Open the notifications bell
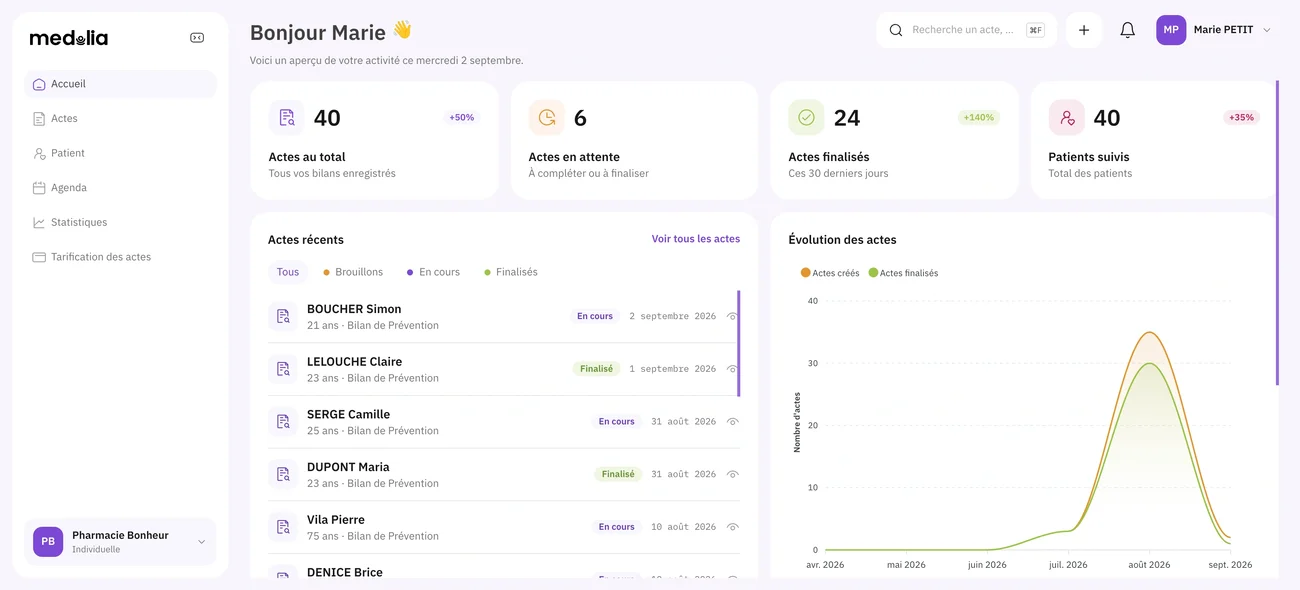The image size is (1300, 590). (x=1127, y=30)
